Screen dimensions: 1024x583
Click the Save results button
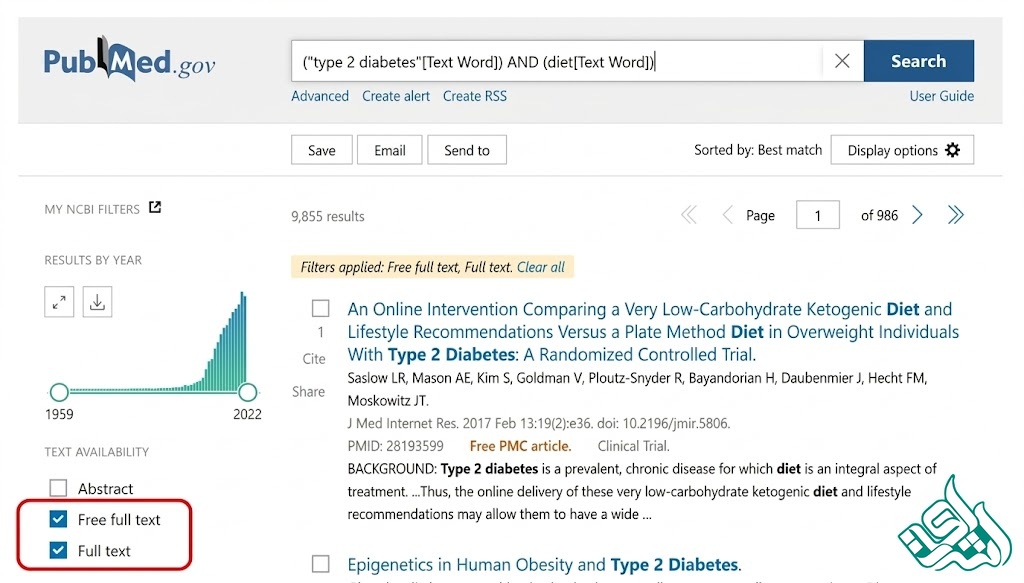[322, 150]
